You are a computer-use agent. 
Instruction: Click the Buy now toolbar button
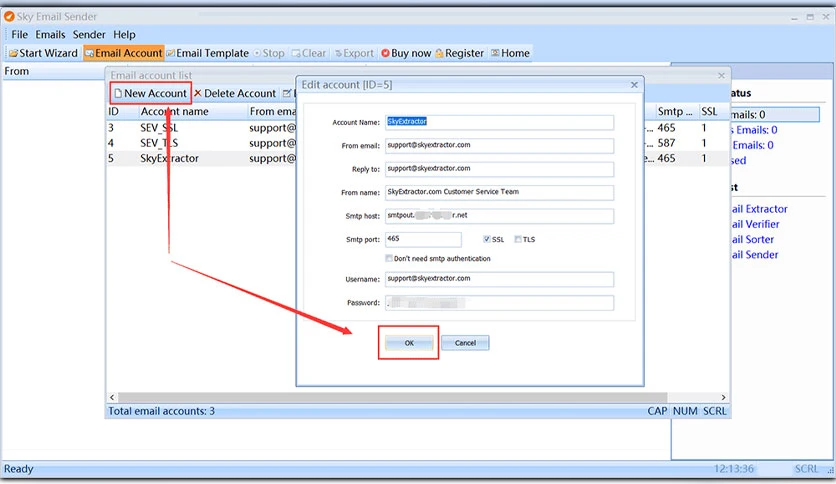pos(406,53)
